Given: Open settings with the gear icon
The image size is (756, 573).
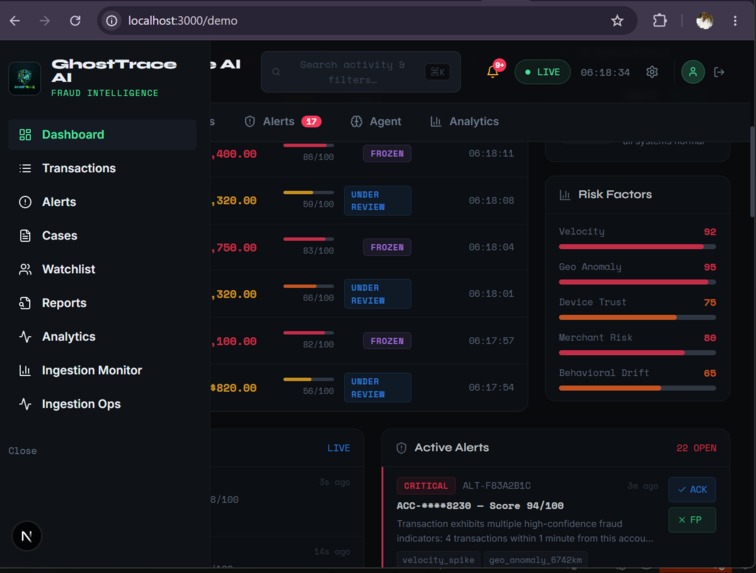Looking at the screenshot, I should coord(652,72).
